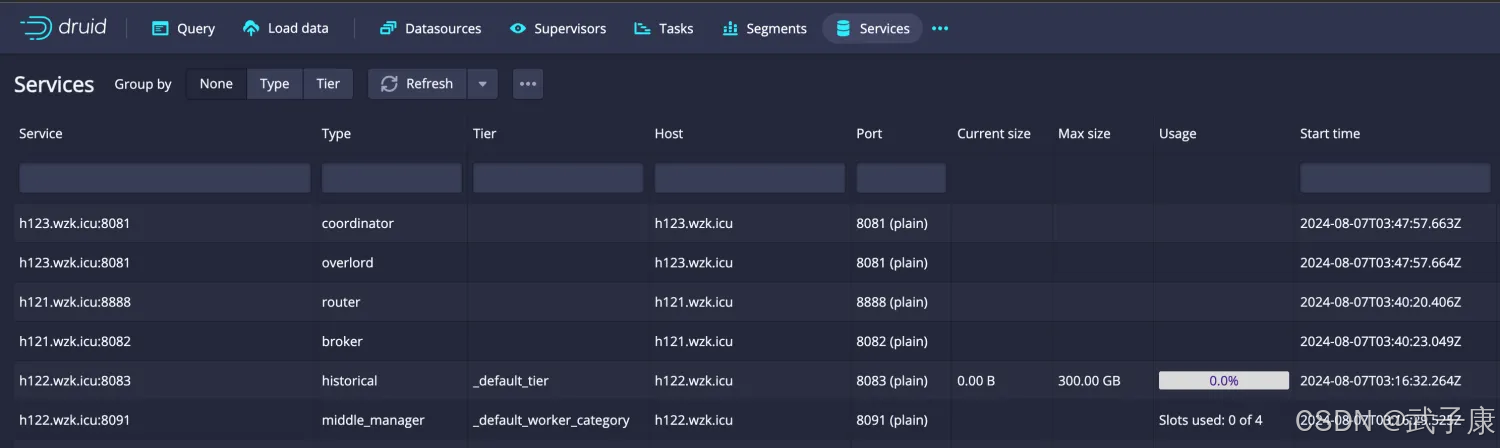Screen dimensions: 1500x448
Task: Group services by Type
Action: click(x=274, y=84)
